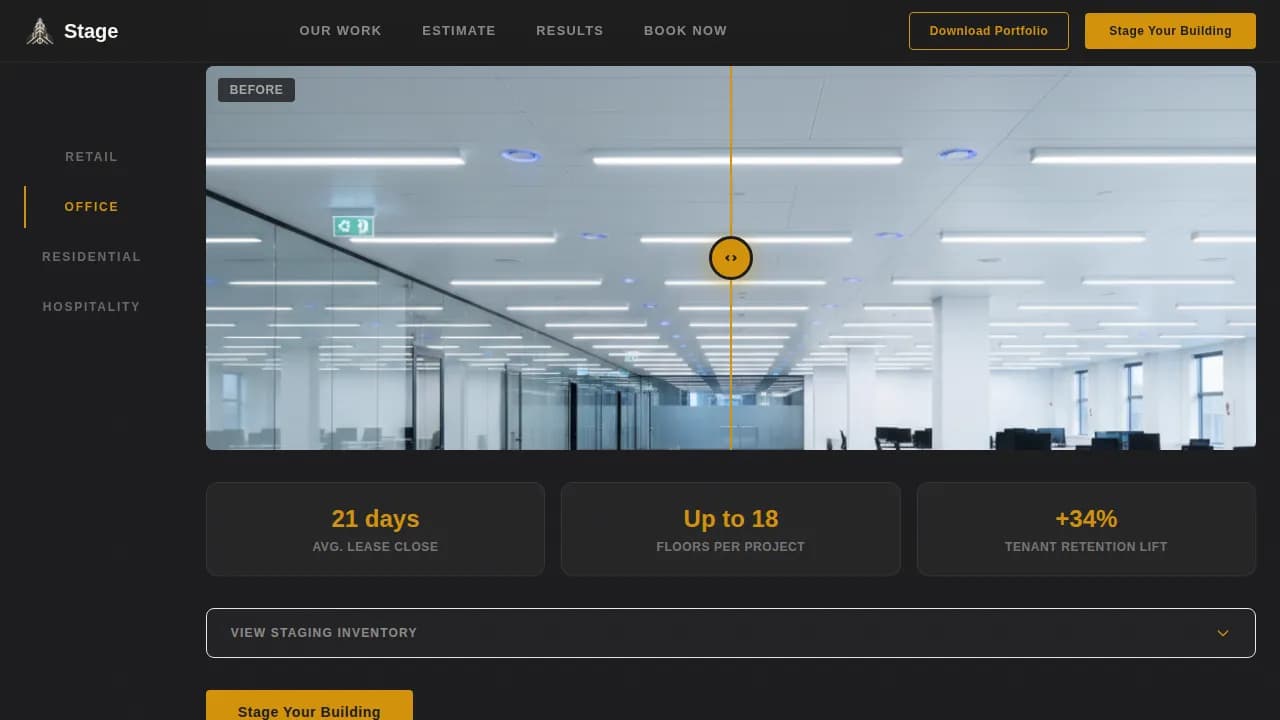
Task: Click the Stage tower logo icon
Action: pyautogui.click(x=40, y=31)
